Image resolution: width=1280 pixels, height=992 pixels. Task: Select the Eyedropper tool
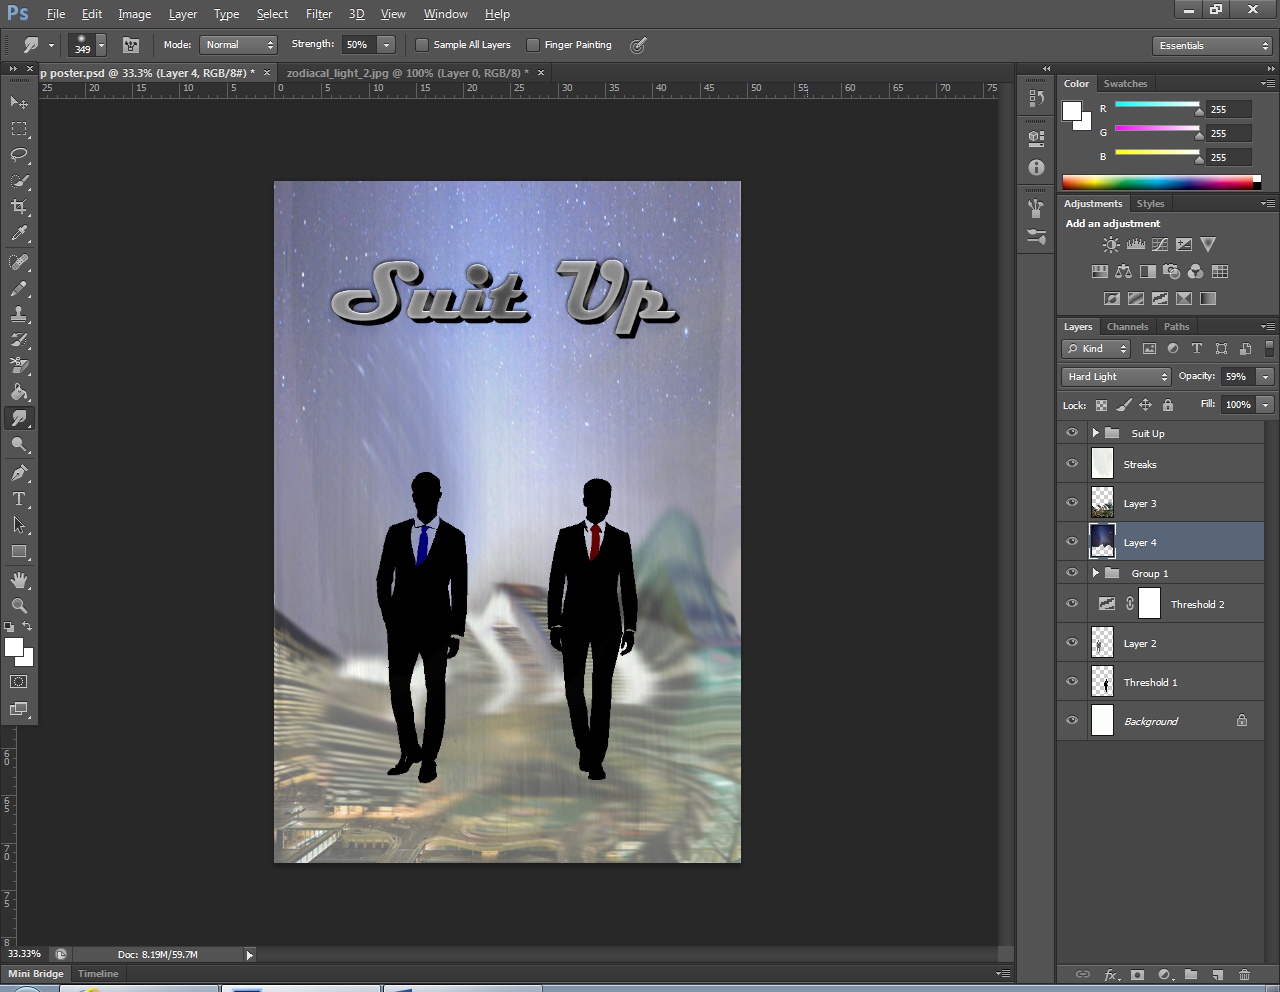click(x=19, y=234)
